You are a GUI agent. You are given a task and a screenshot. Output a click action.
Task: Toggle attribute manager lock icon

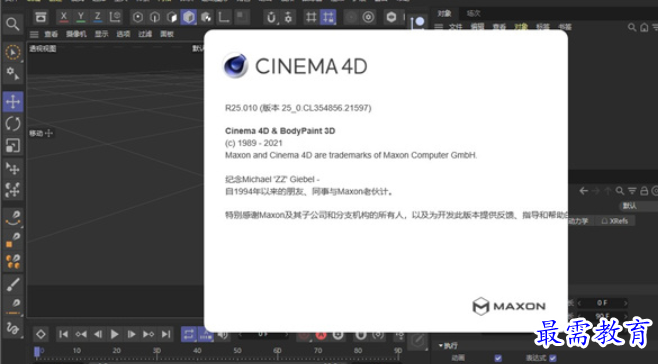click(644, 191)
